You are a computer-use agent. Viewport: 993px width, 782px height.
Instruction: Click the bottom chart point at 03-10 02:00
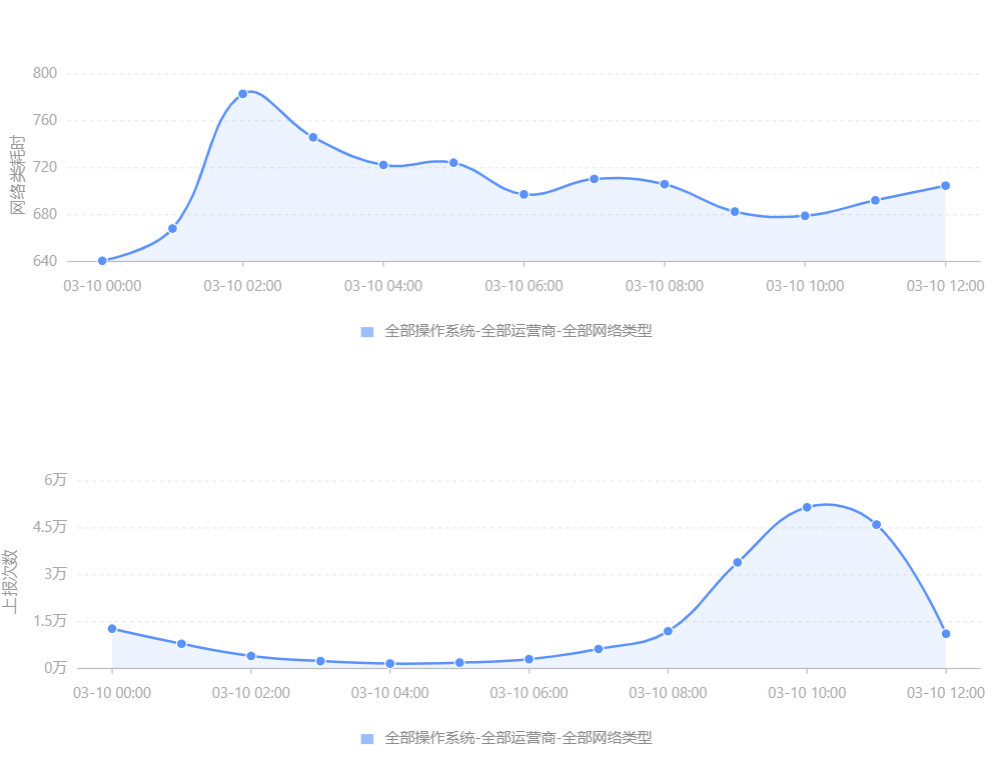click(x=251, y=656)
